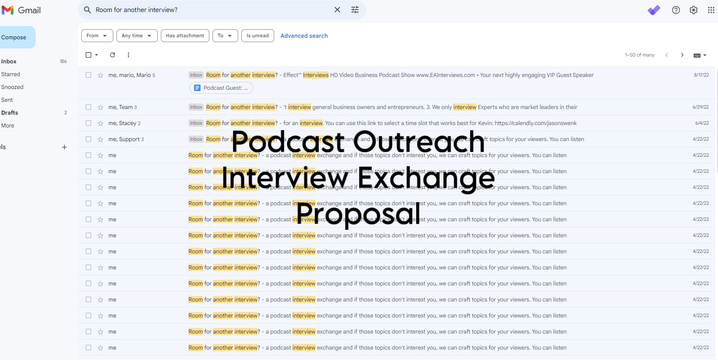
Task: Star the me, mario, Mario email
Action: point(100,75)
